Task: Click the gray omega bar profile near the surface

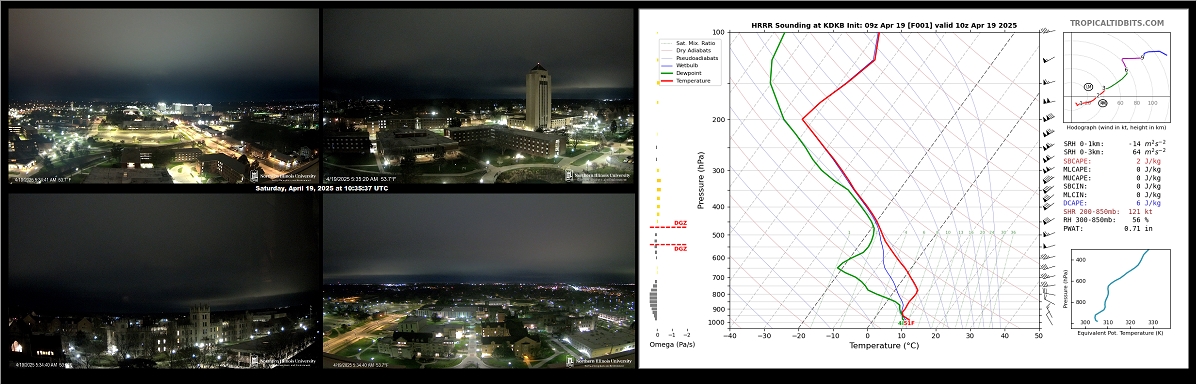Action: 653,301
